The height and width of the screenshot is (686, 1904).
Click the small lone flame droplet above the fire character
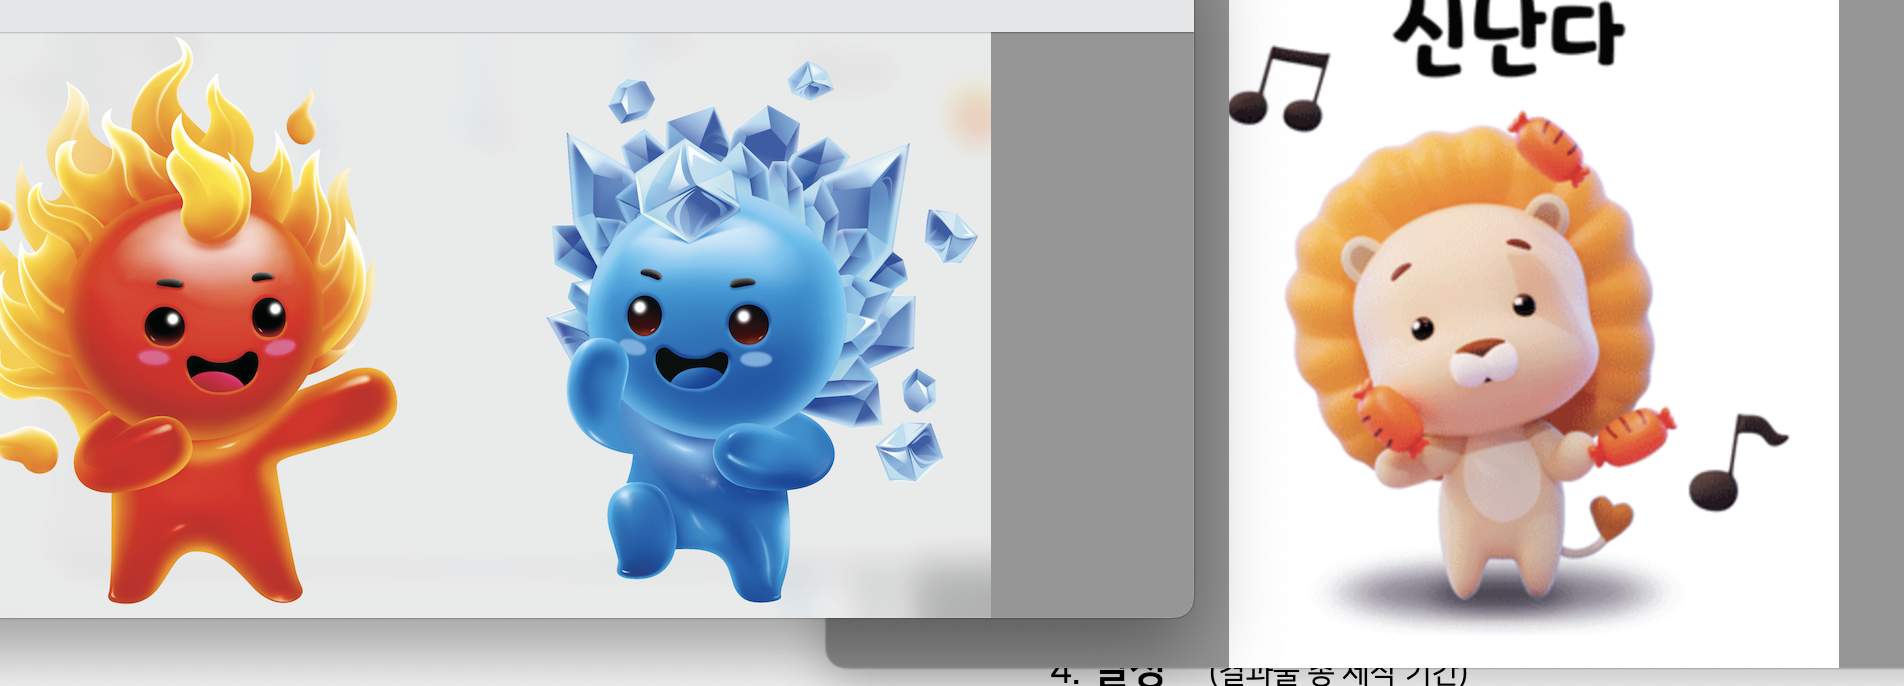point(301,120)
